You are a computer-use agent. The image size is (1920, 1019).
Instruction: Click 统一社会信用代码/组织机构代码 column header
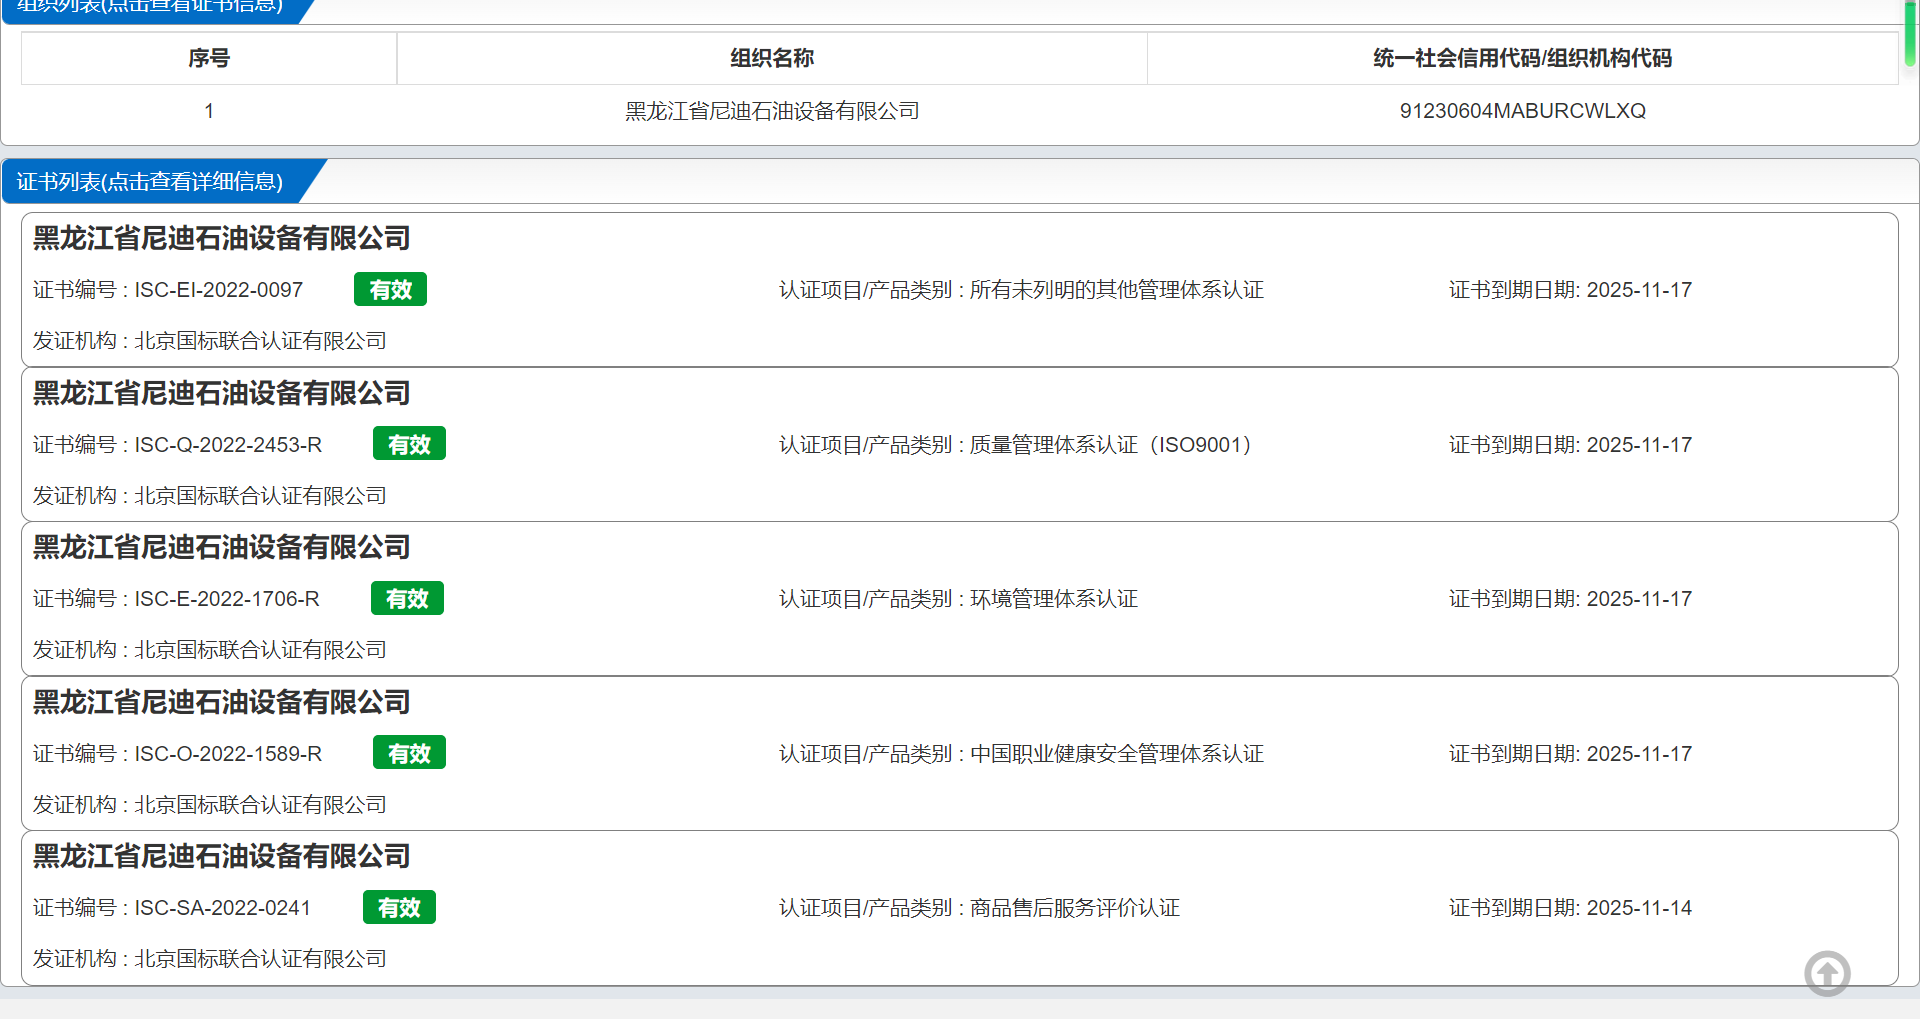[1522, 58]
